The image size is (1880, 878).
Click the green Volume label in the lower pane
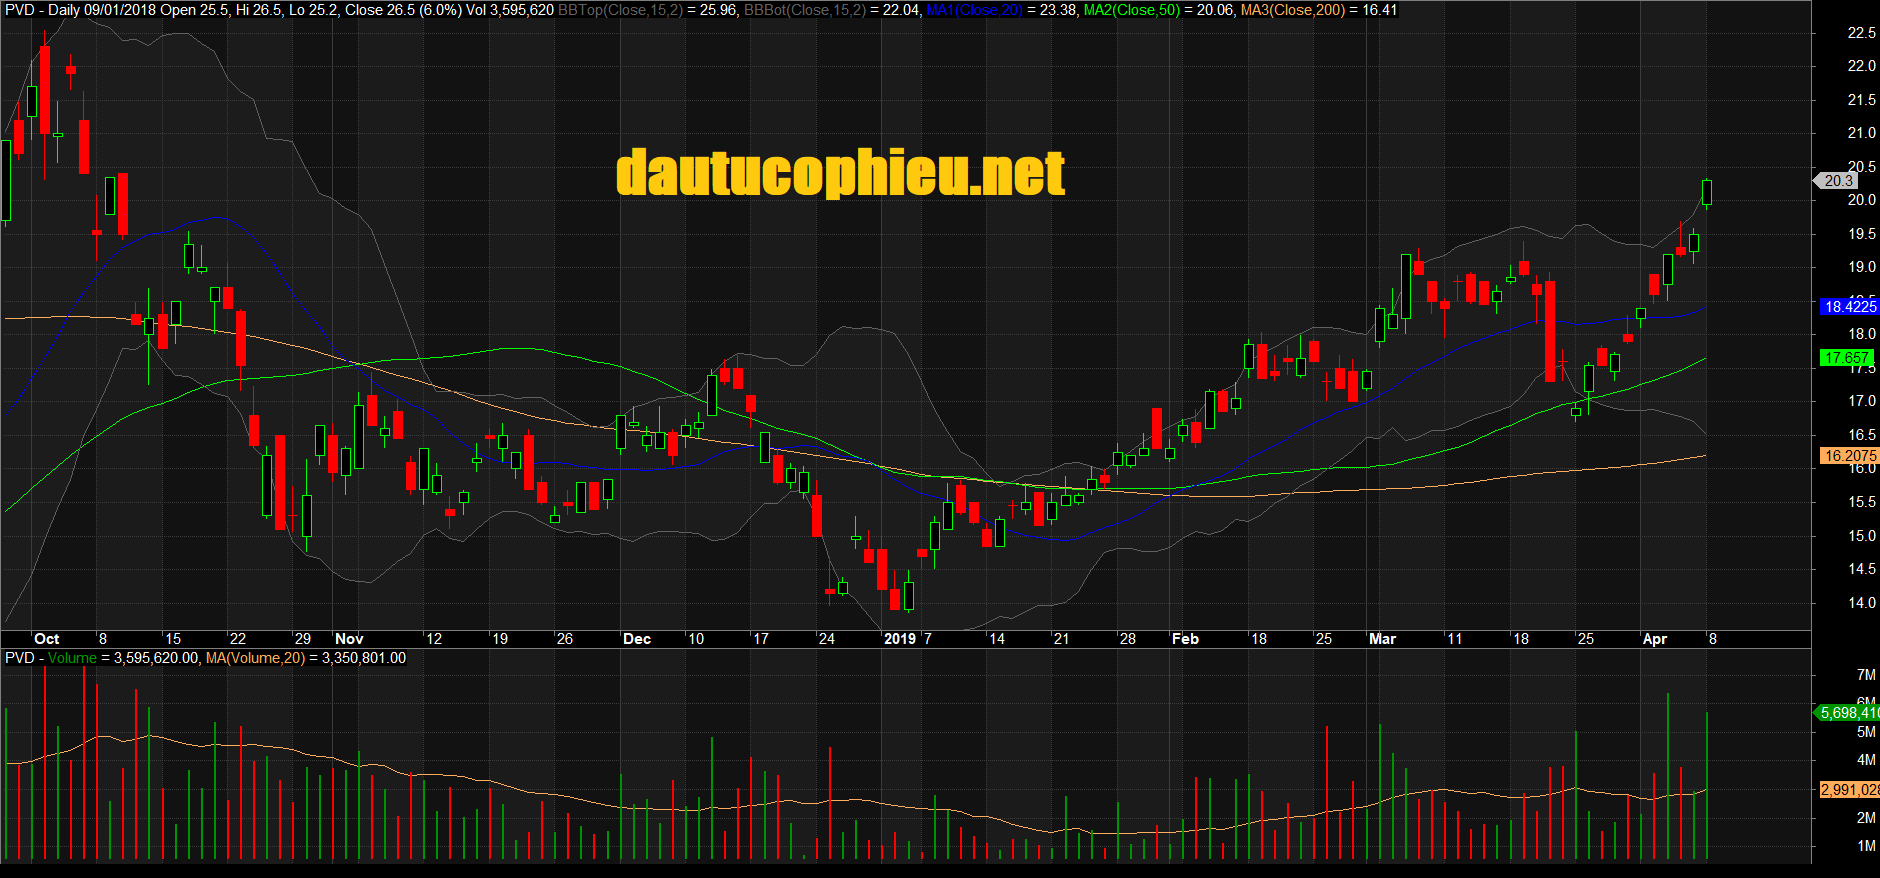click(72, 658)
